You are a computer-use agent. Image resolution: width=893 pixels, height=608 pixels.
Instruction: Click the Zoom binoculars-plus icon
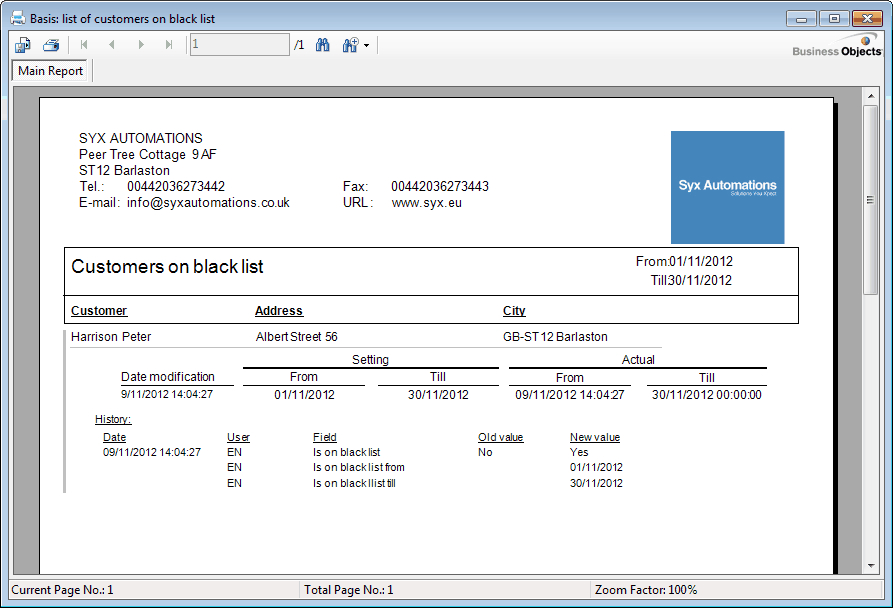(350, 45)
